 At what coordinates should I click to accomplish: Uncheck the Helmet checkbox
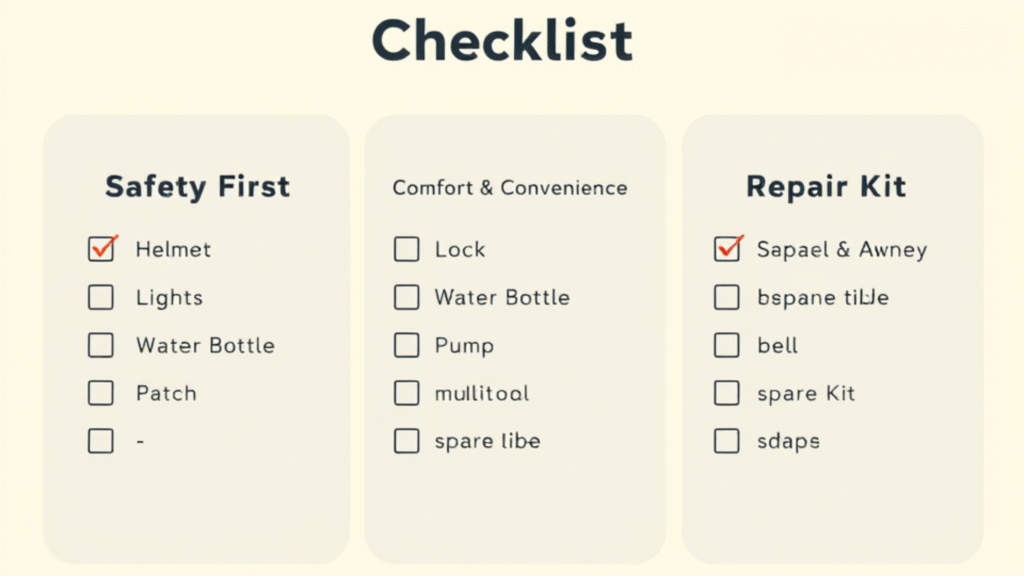click(x=101, y=249)
